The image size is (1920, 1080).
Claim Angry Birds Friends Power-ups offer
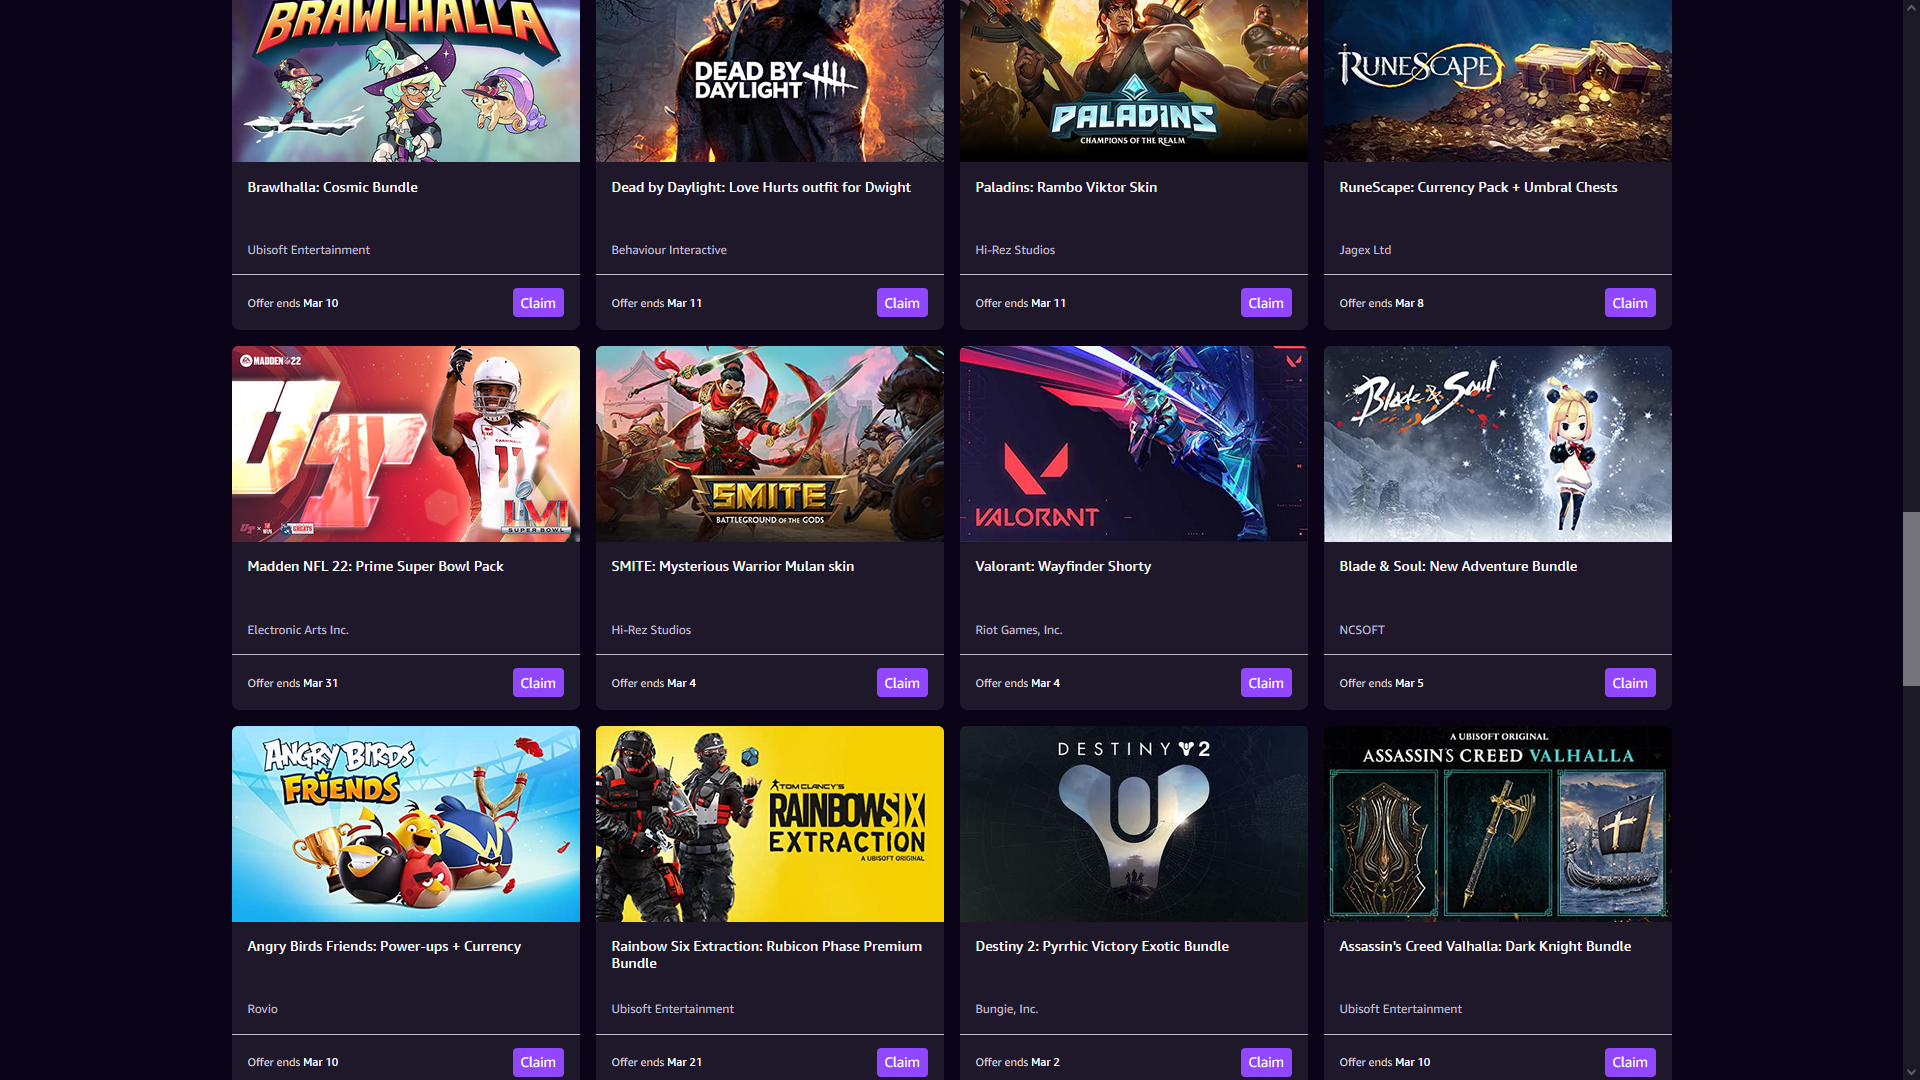click(538, 1062)
